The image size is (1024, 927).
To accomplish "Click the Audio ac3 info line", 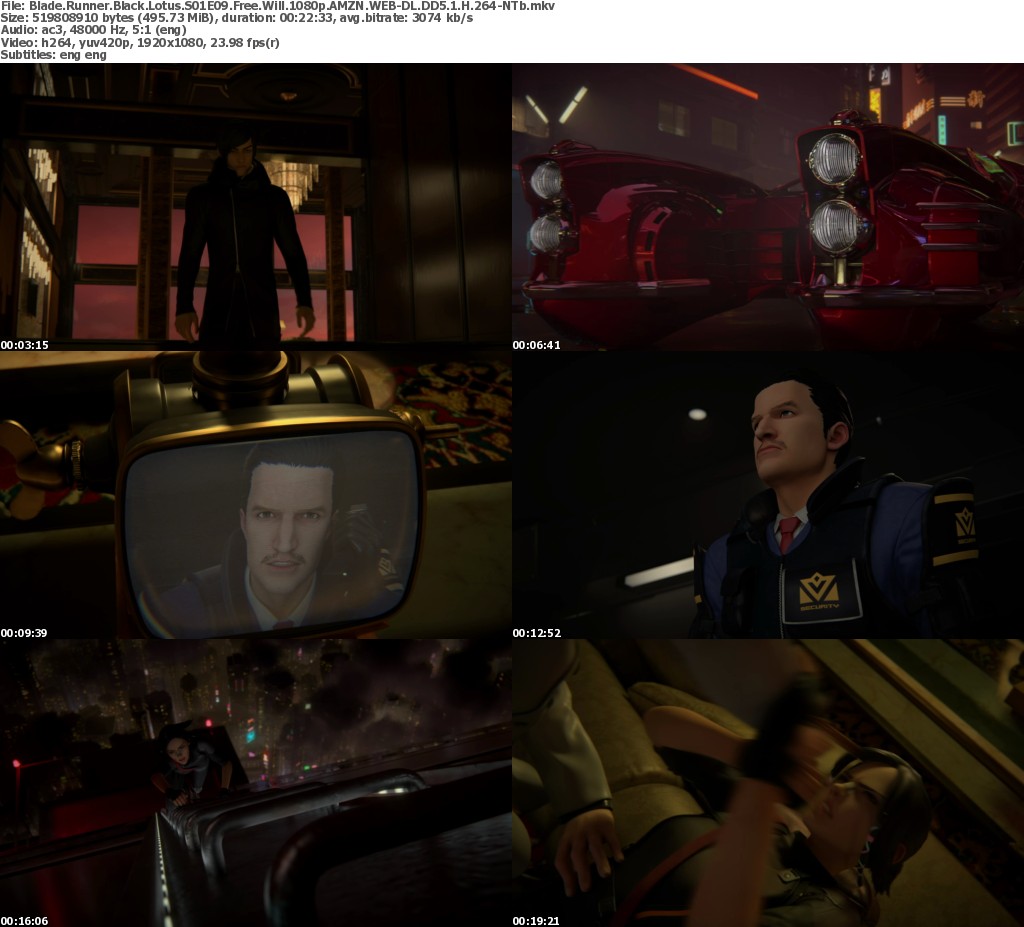I will tap(96, 30).
